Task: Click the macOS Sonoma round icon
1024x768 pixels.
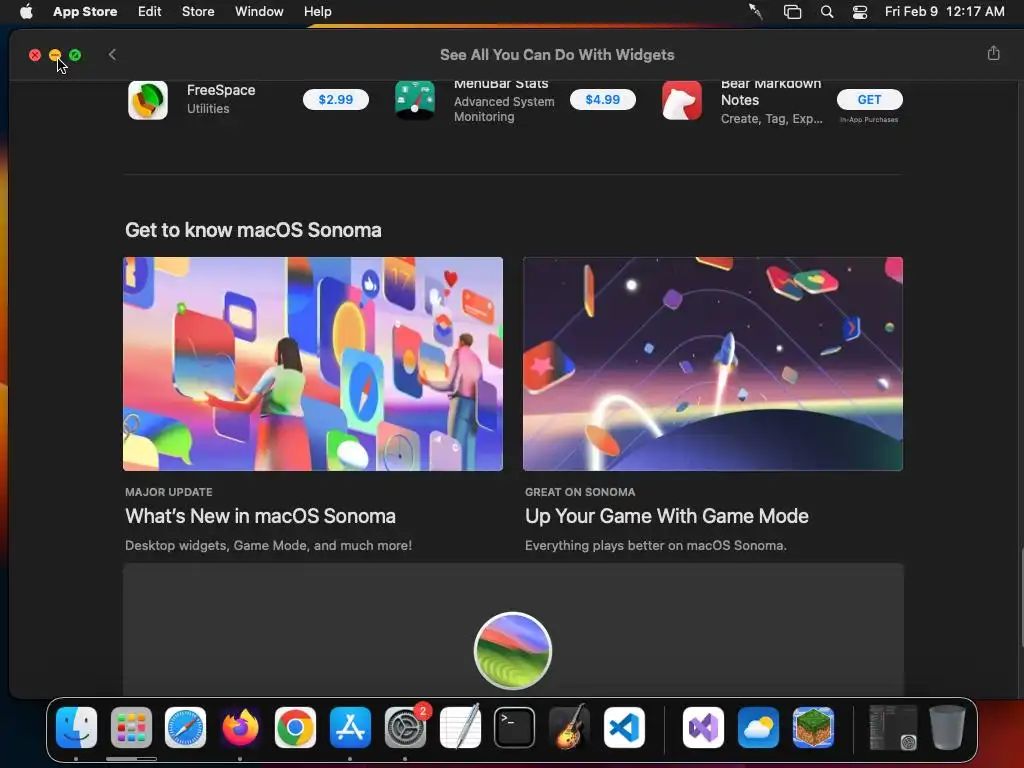Action: click(x=513, y=650)
